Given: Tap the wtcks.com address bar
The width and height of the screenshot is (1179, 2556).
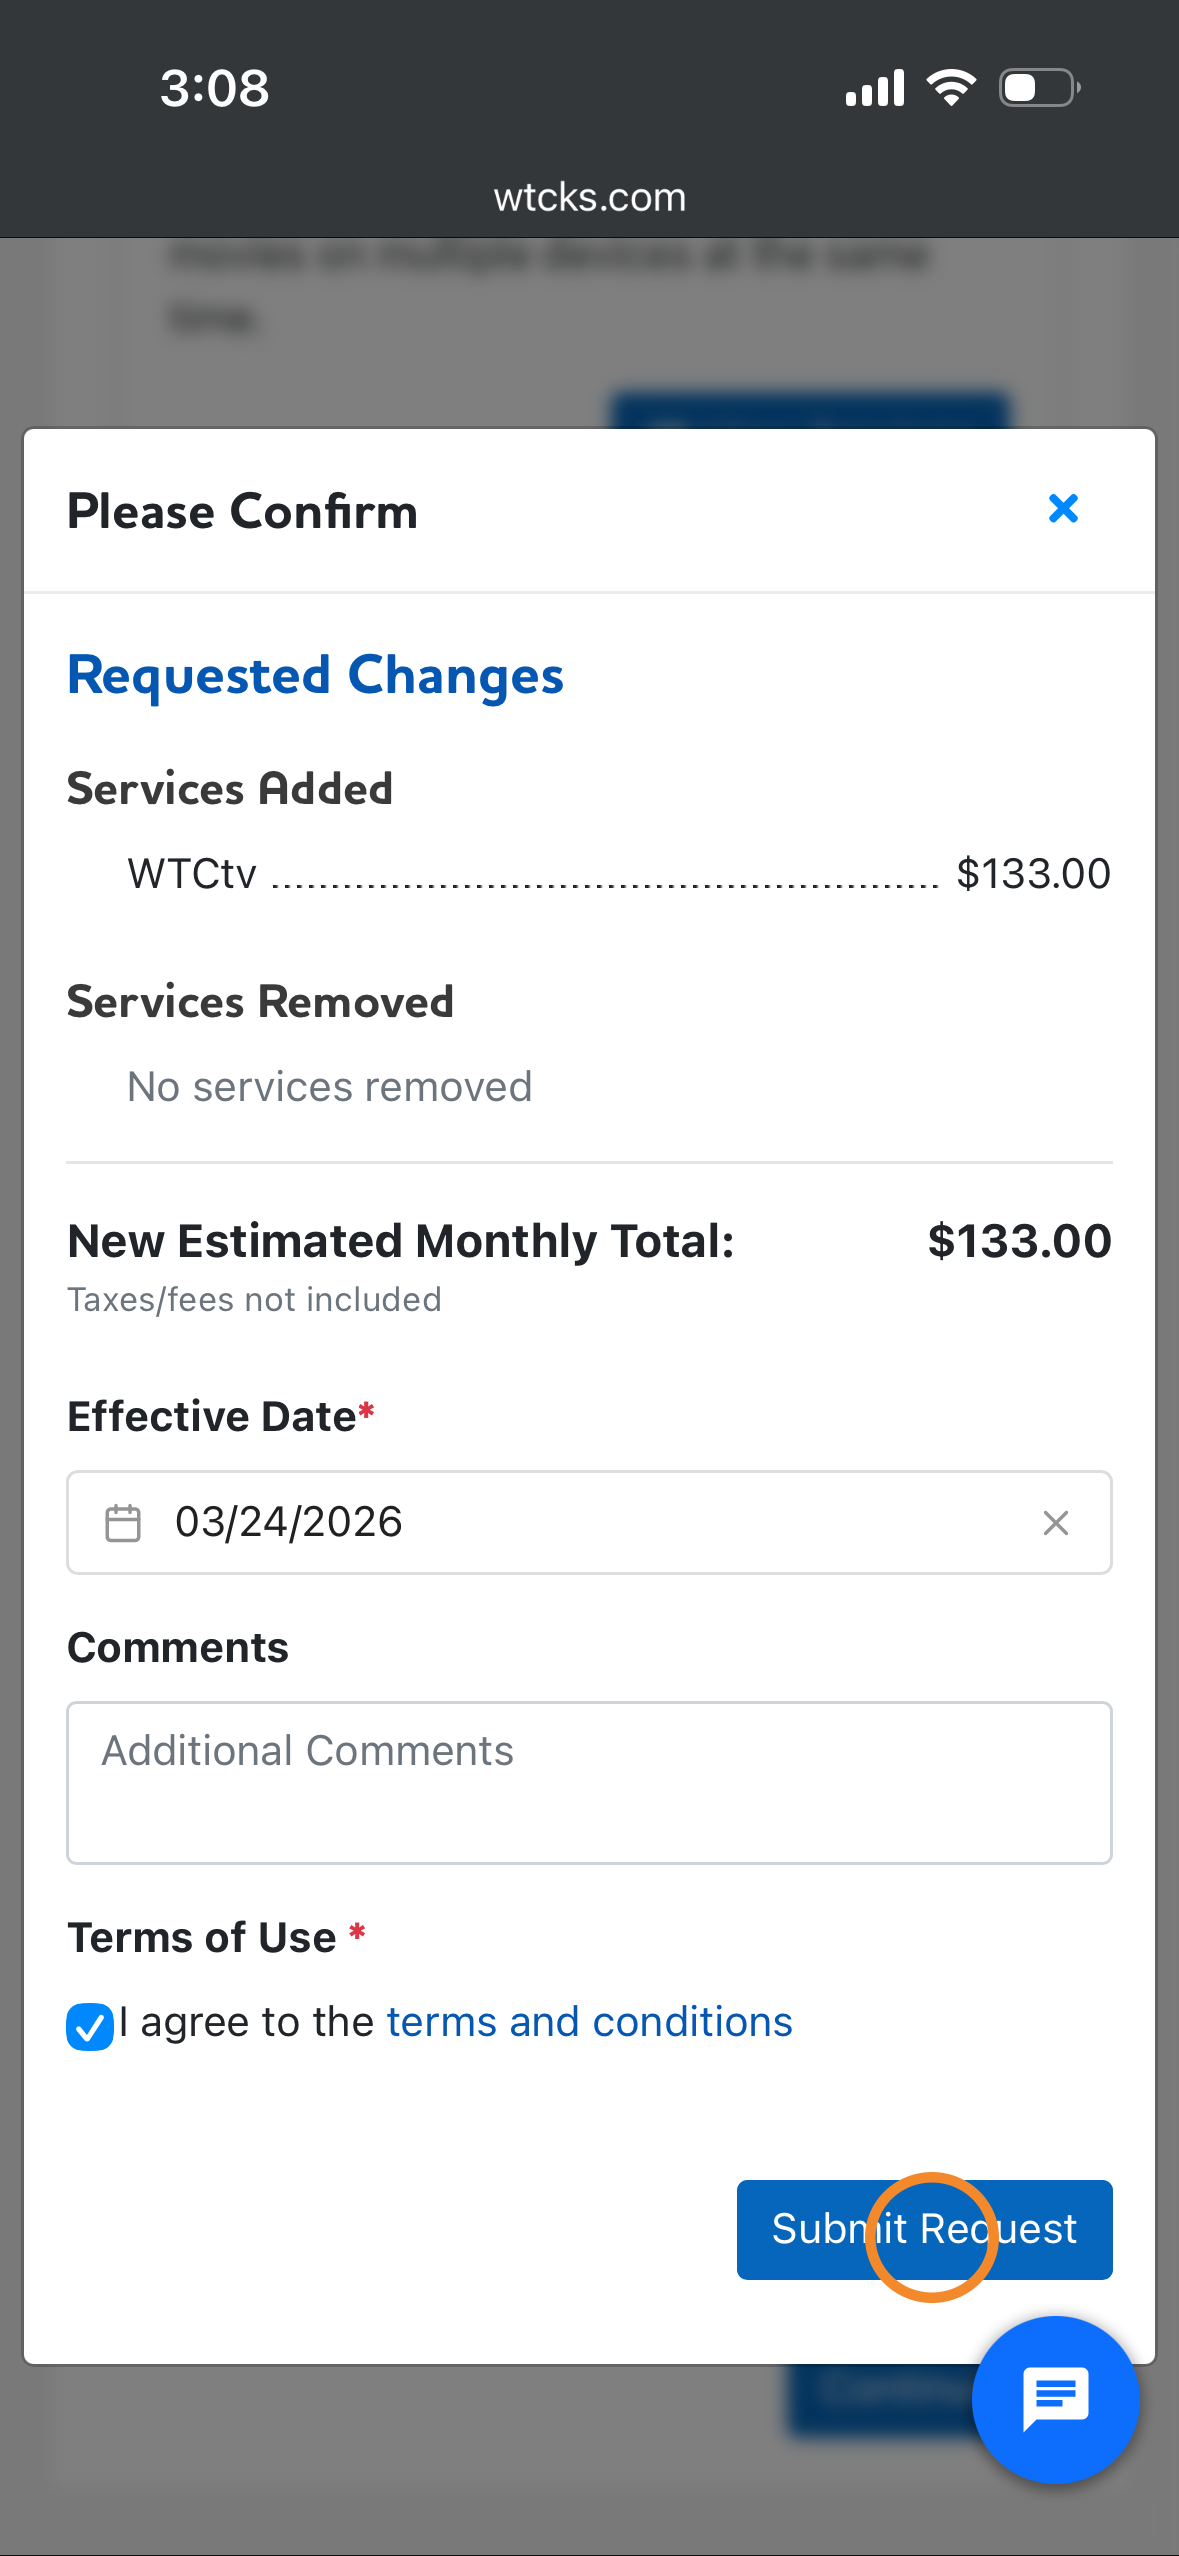Looking at the screenshot, I should 589,198.
